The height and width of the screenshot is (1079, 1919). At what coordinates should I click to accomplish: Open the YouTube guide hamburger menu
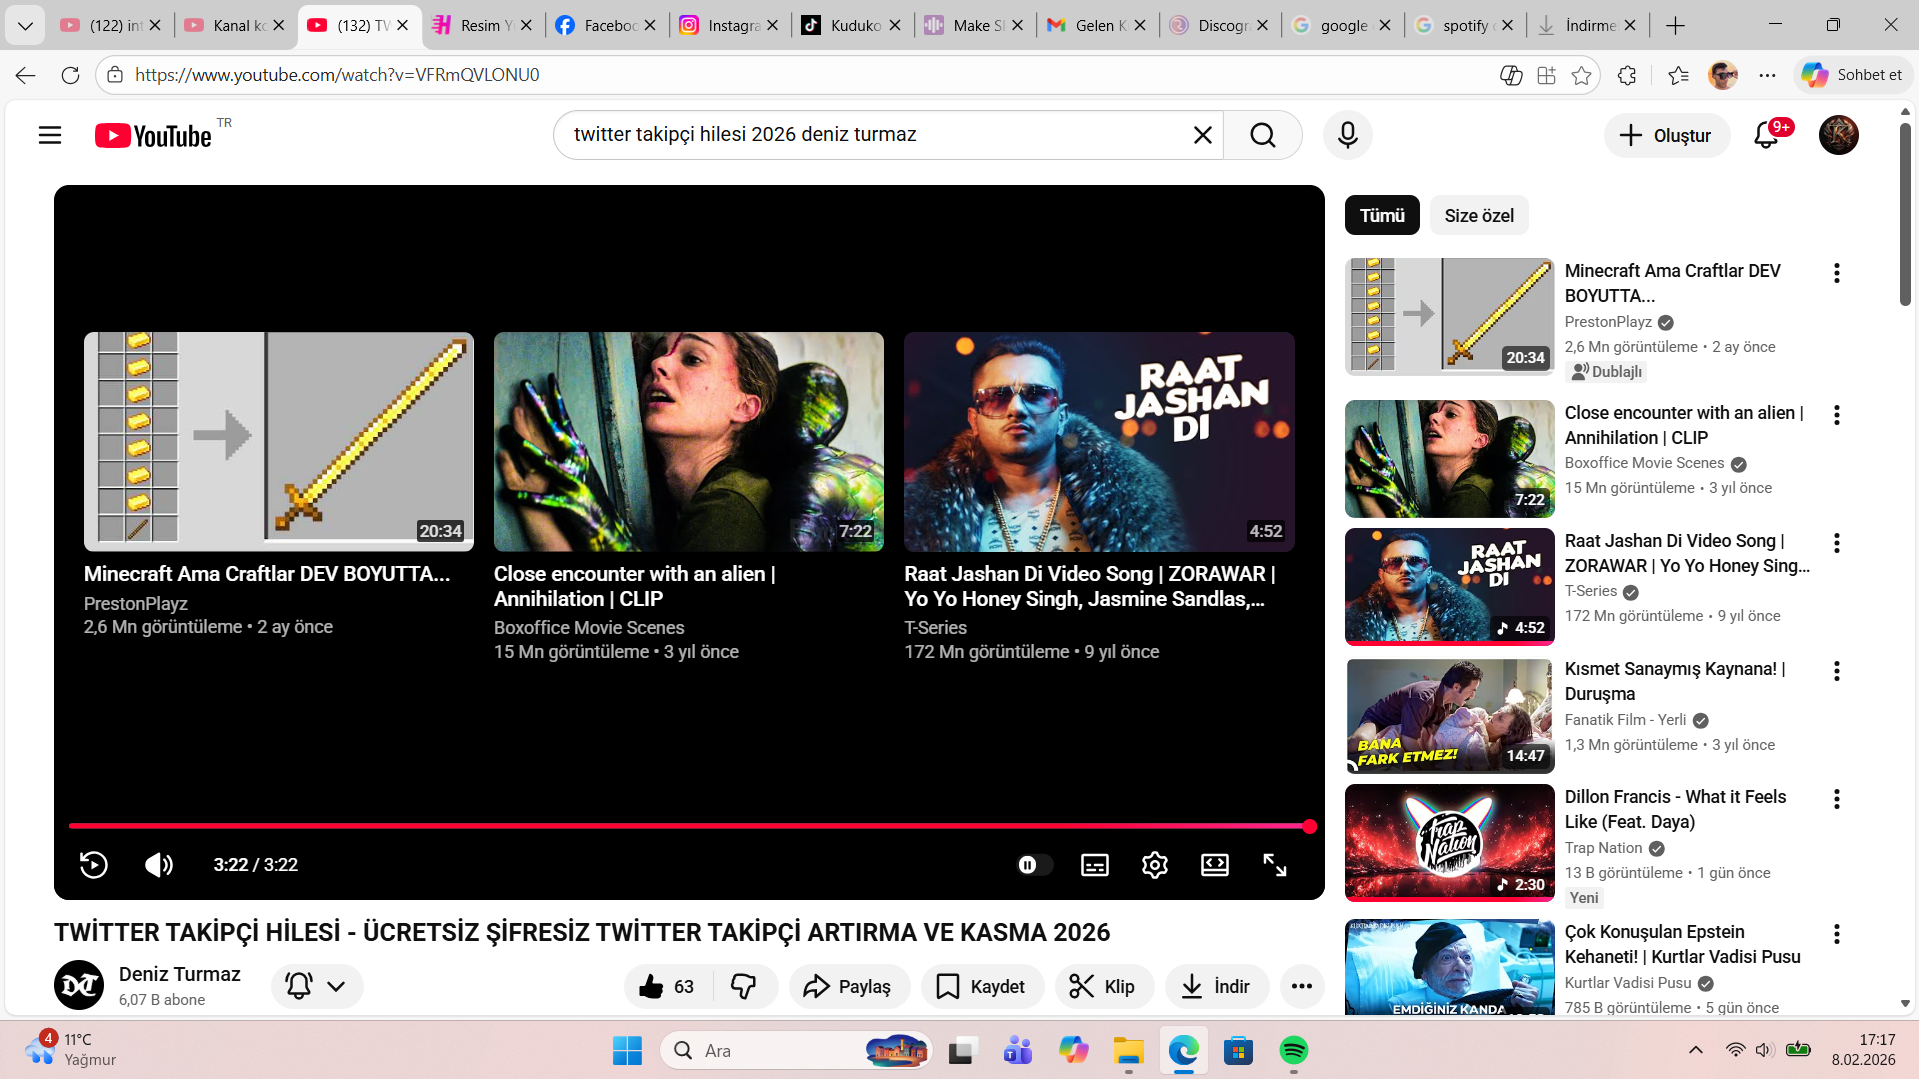pyautogui.click(x=50, y=135)
